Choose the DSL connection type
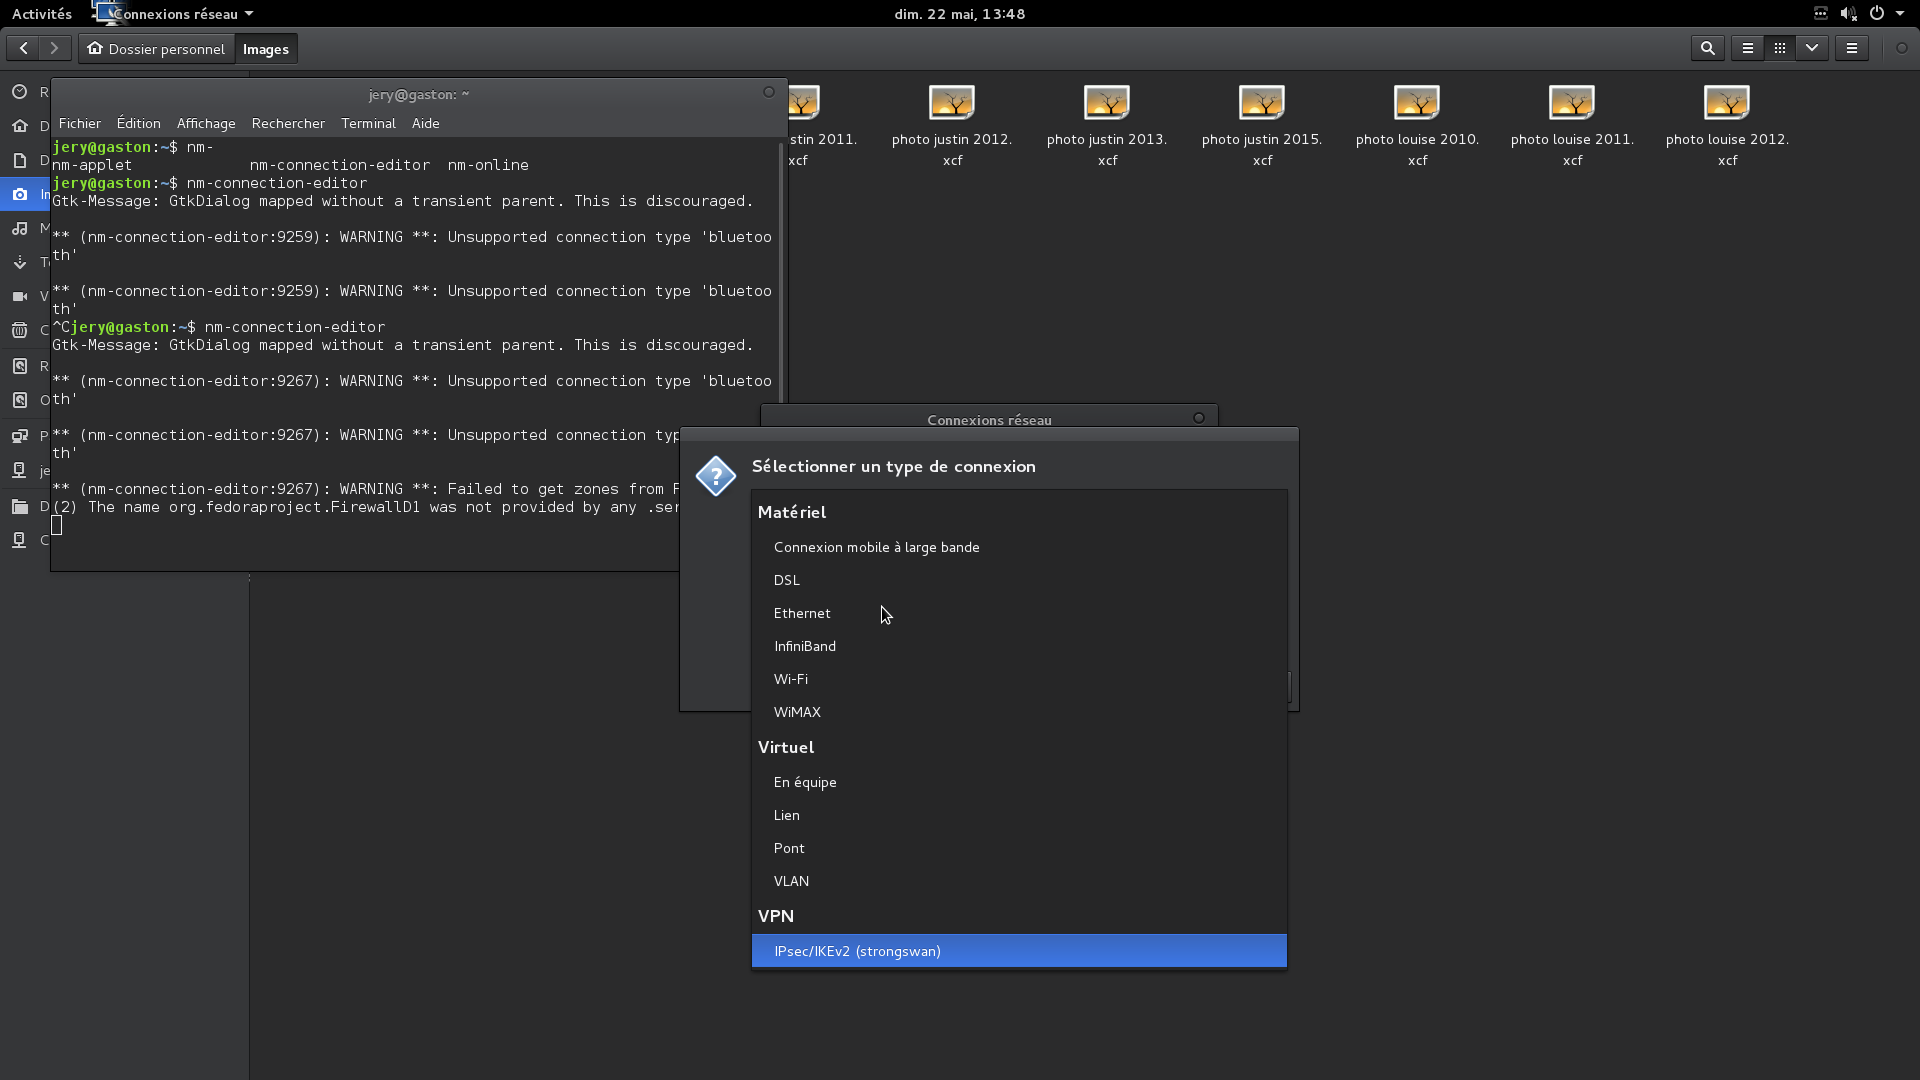This screenshot has width=1920, height=1080. click(x=1019, y=580)
